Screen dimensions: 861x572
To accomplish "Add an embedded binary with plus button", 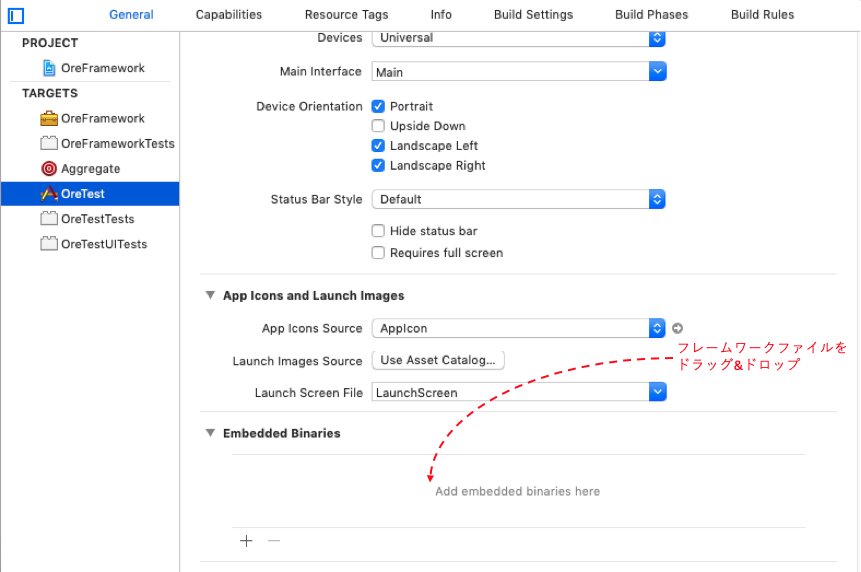I will coord(246,541).
